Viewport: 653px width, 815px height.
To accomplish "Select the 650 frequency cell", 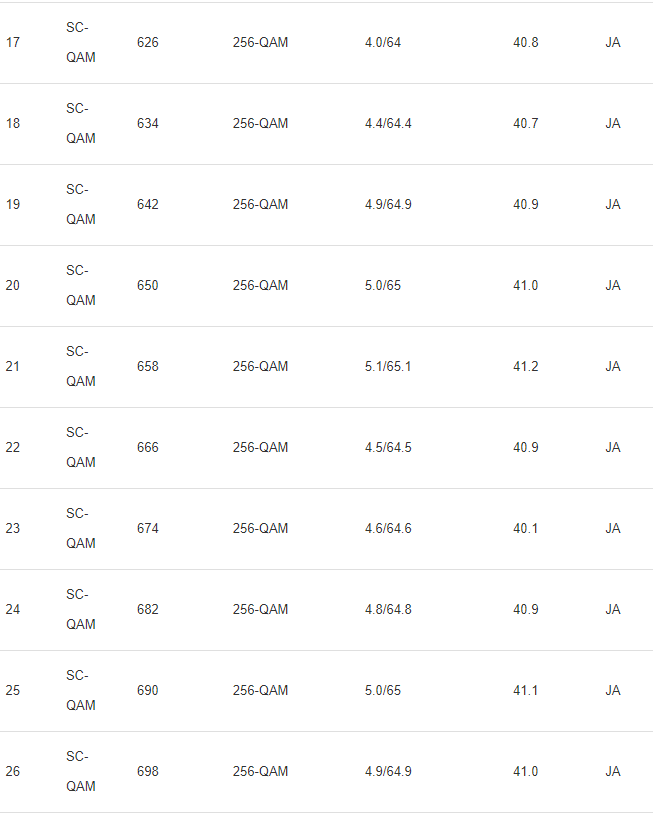I will click(147, 286).
